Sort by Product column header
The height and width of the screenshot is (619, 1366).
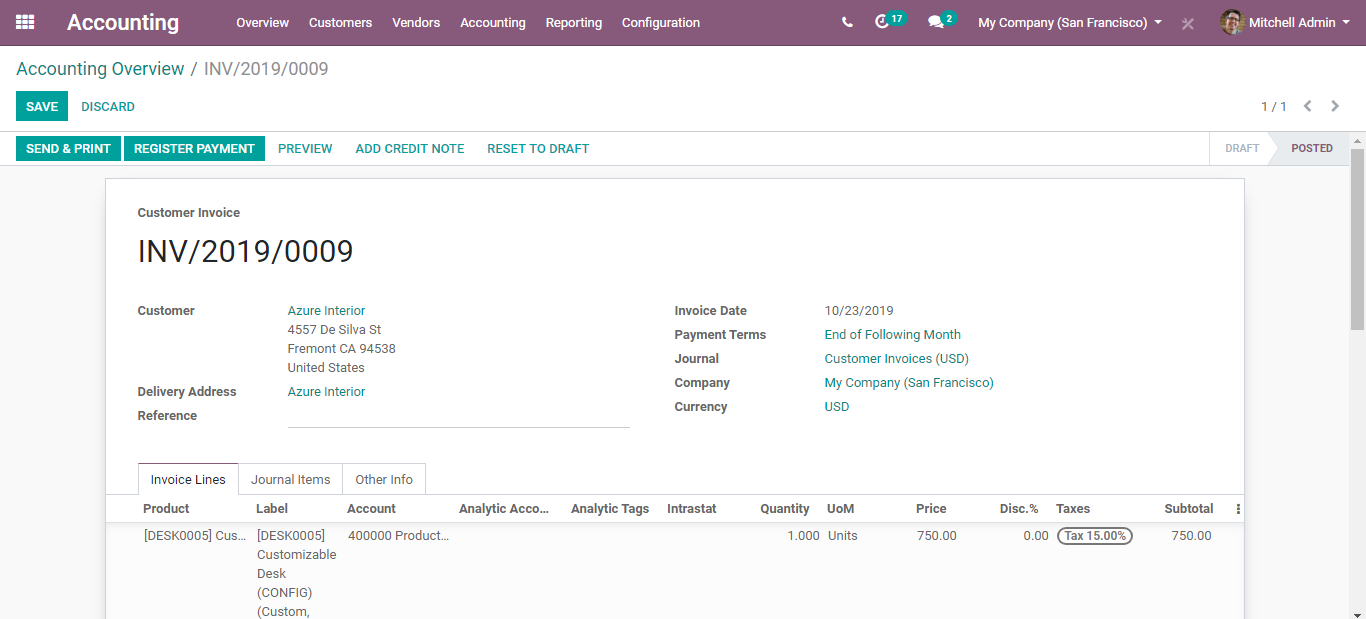tap(166, 509)
